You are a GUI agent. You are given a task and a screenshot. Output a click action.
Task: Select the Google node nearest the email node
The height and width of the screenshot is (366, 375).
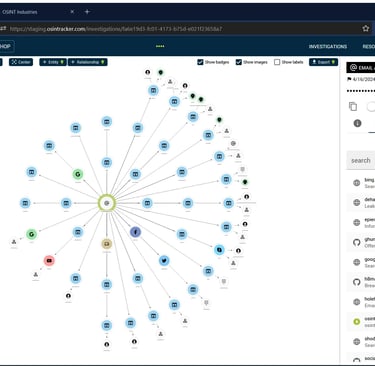click(x=78, y=174)
